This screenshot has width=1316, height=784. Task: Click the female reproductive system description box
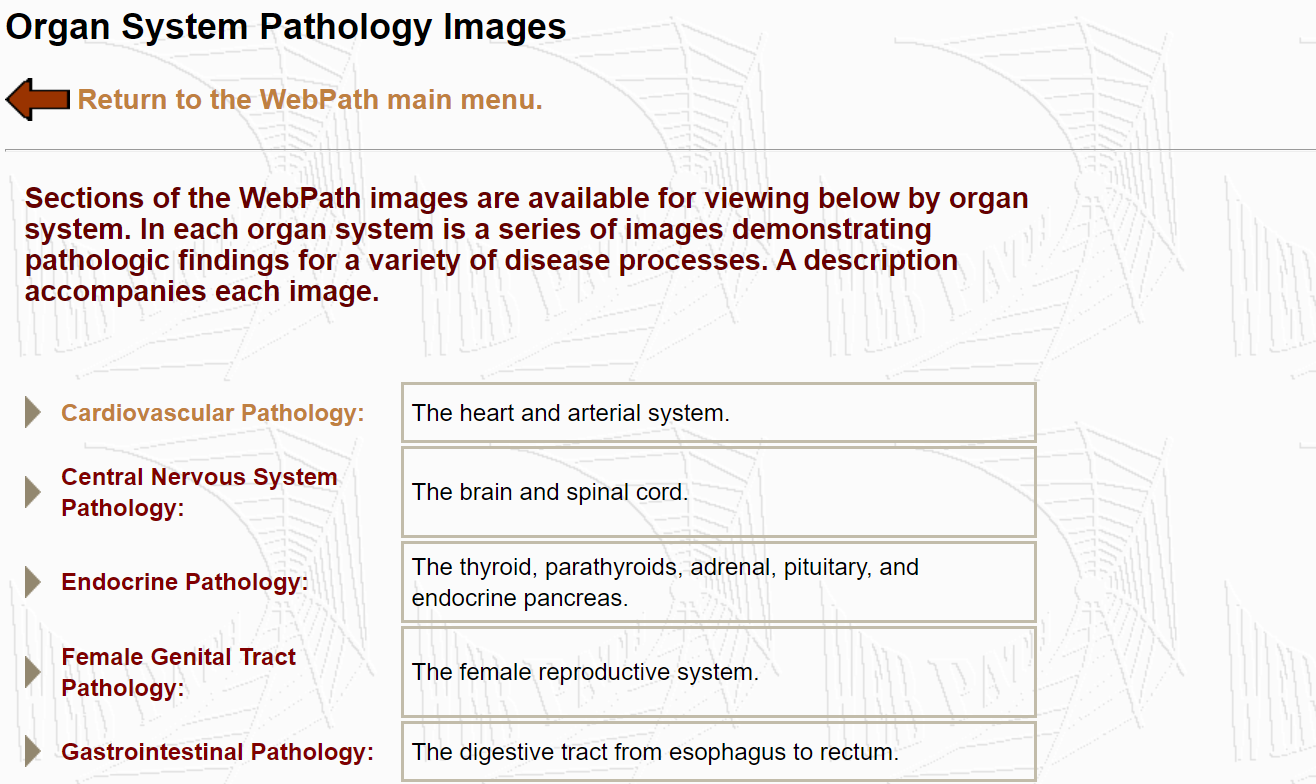tap(718, 672)
